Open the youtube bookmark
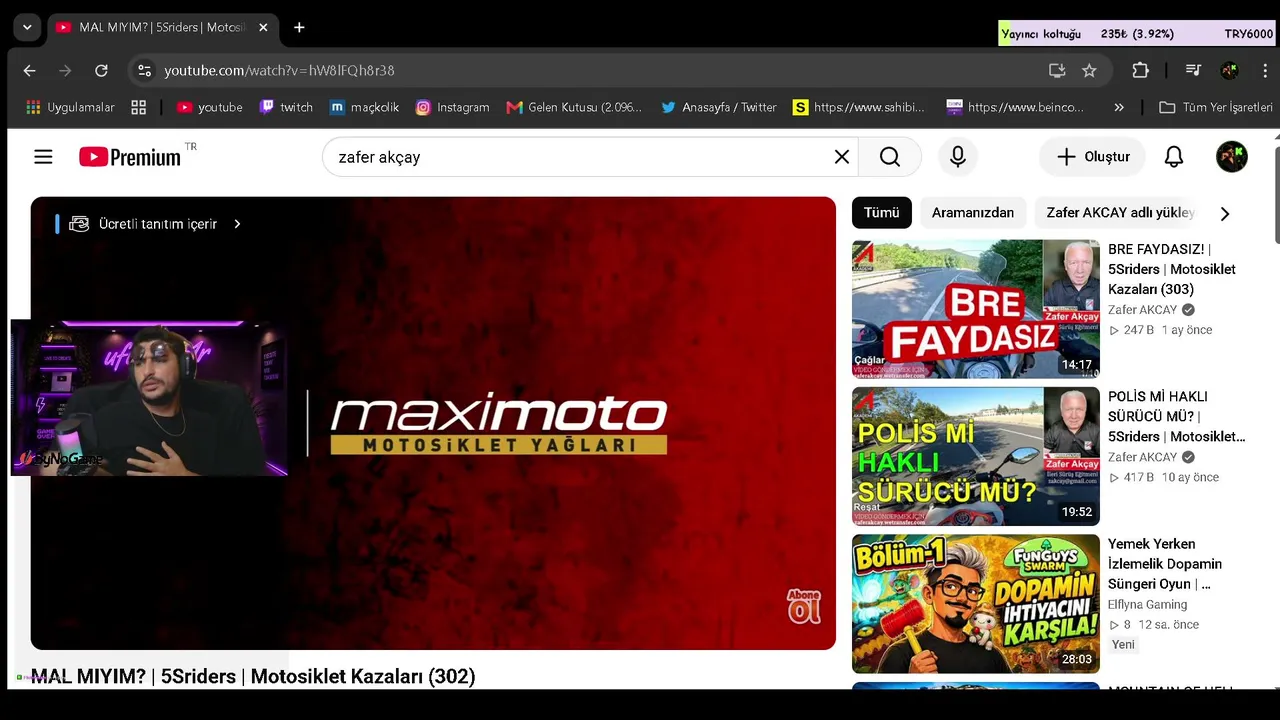Viewport: 1280px width, 720px height. point(210,107)
